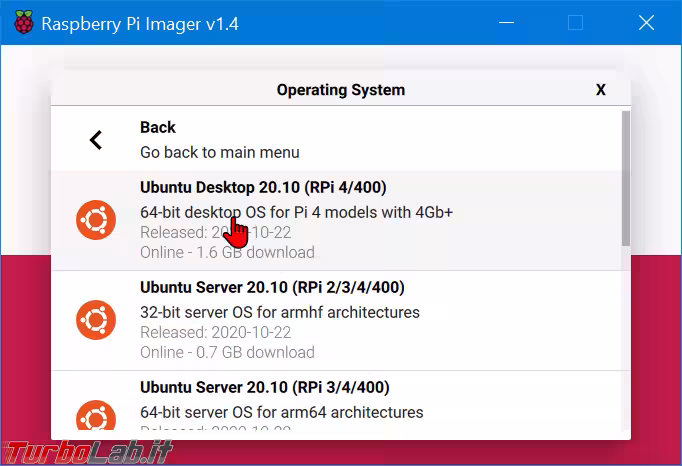The width and height of the screenshot is (682, 466).
Task: Click '64-bit server OS for arm64' description
Action: click(x=281, y=412)
